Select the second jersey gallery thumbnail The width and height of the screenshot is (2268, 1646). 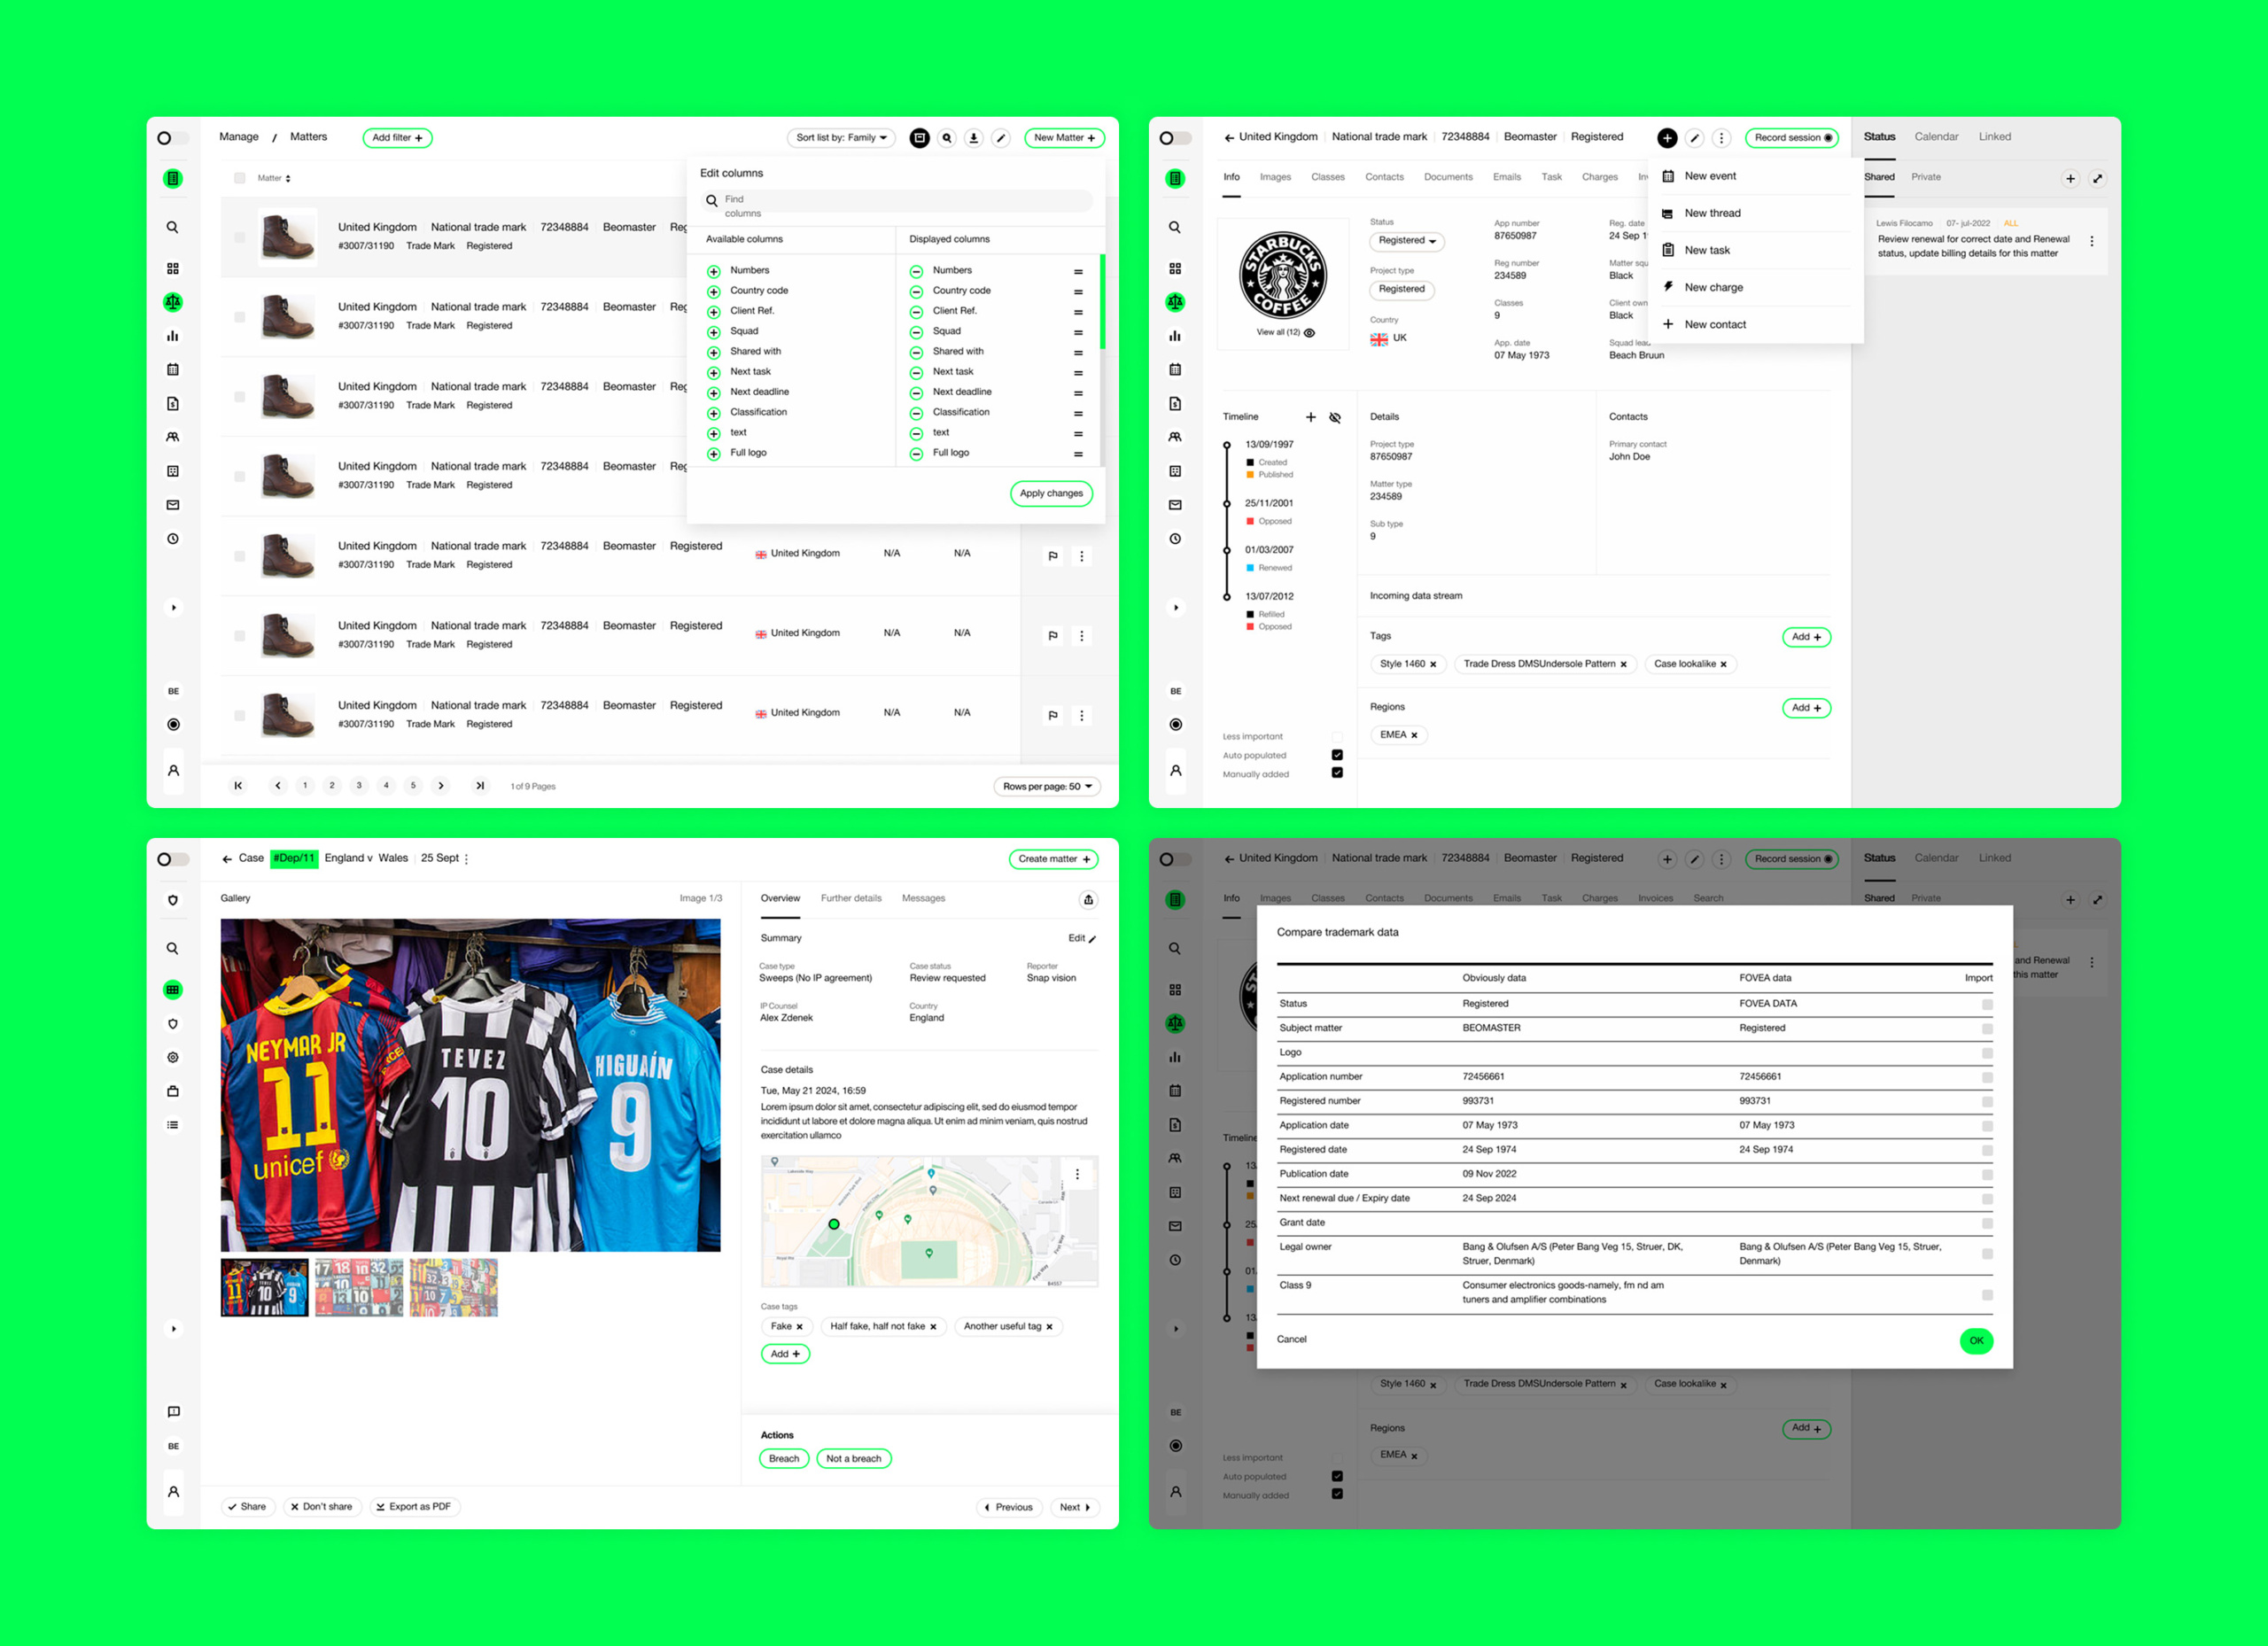point(359,1287)
